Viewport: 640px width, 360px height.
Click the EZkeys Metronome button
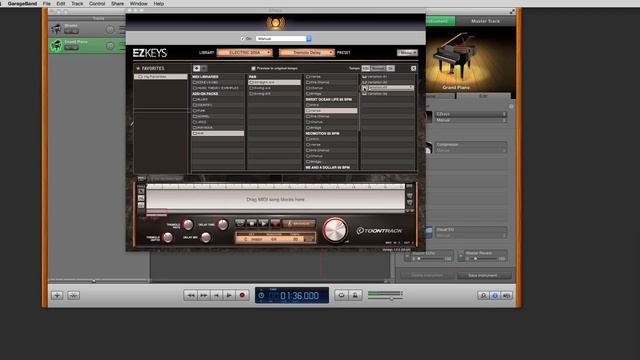point(299,223)
